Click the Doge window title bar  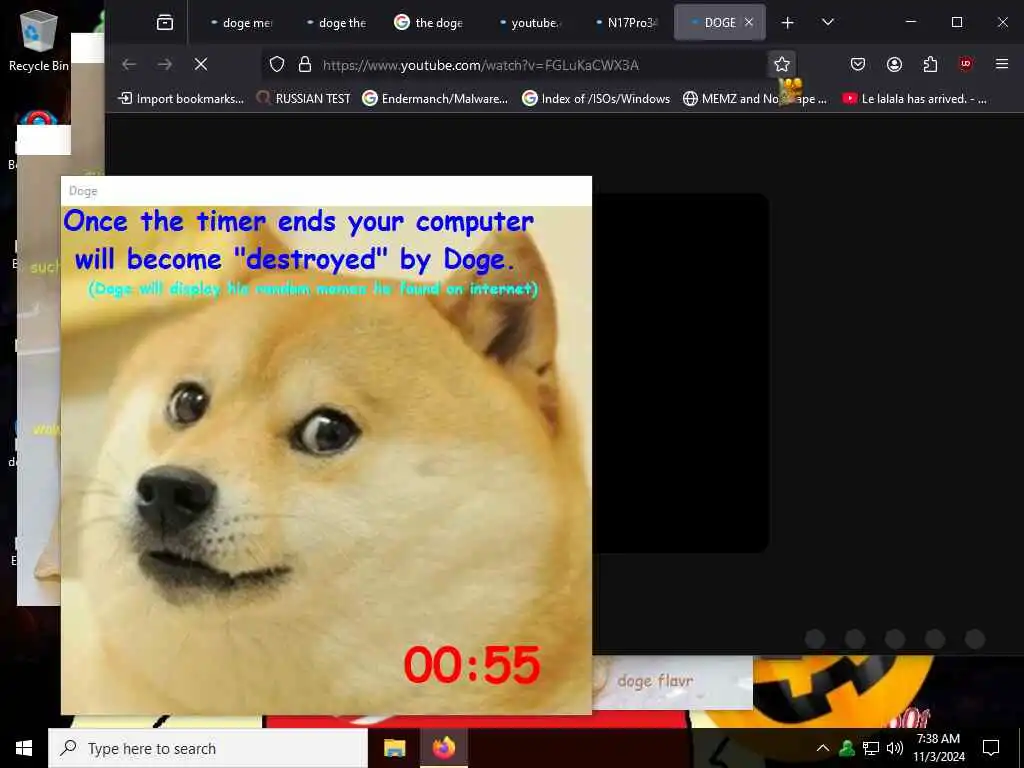coord(326,191)
